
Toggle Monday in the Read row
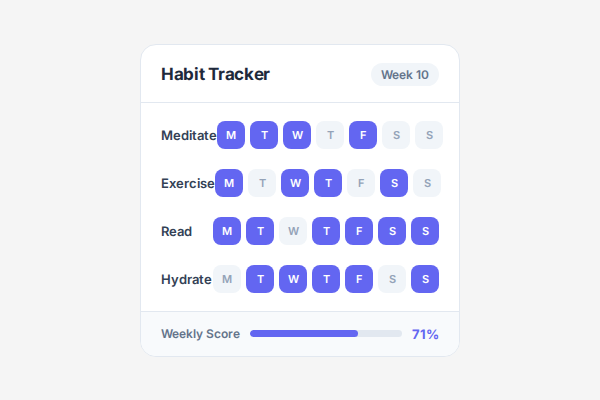pyautogui.click(x=227, y=231)
